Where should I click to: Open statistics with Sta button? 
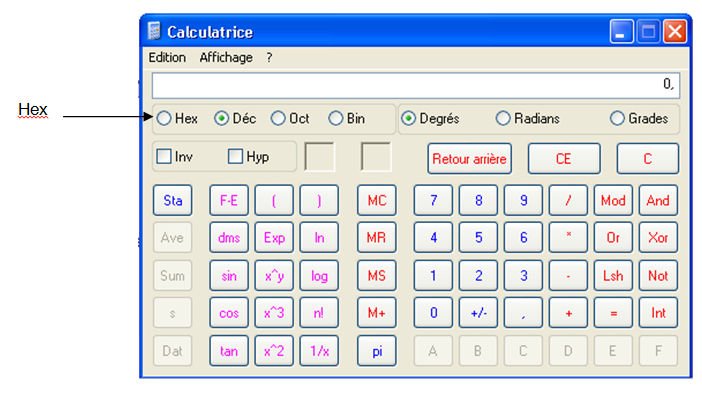172,200
